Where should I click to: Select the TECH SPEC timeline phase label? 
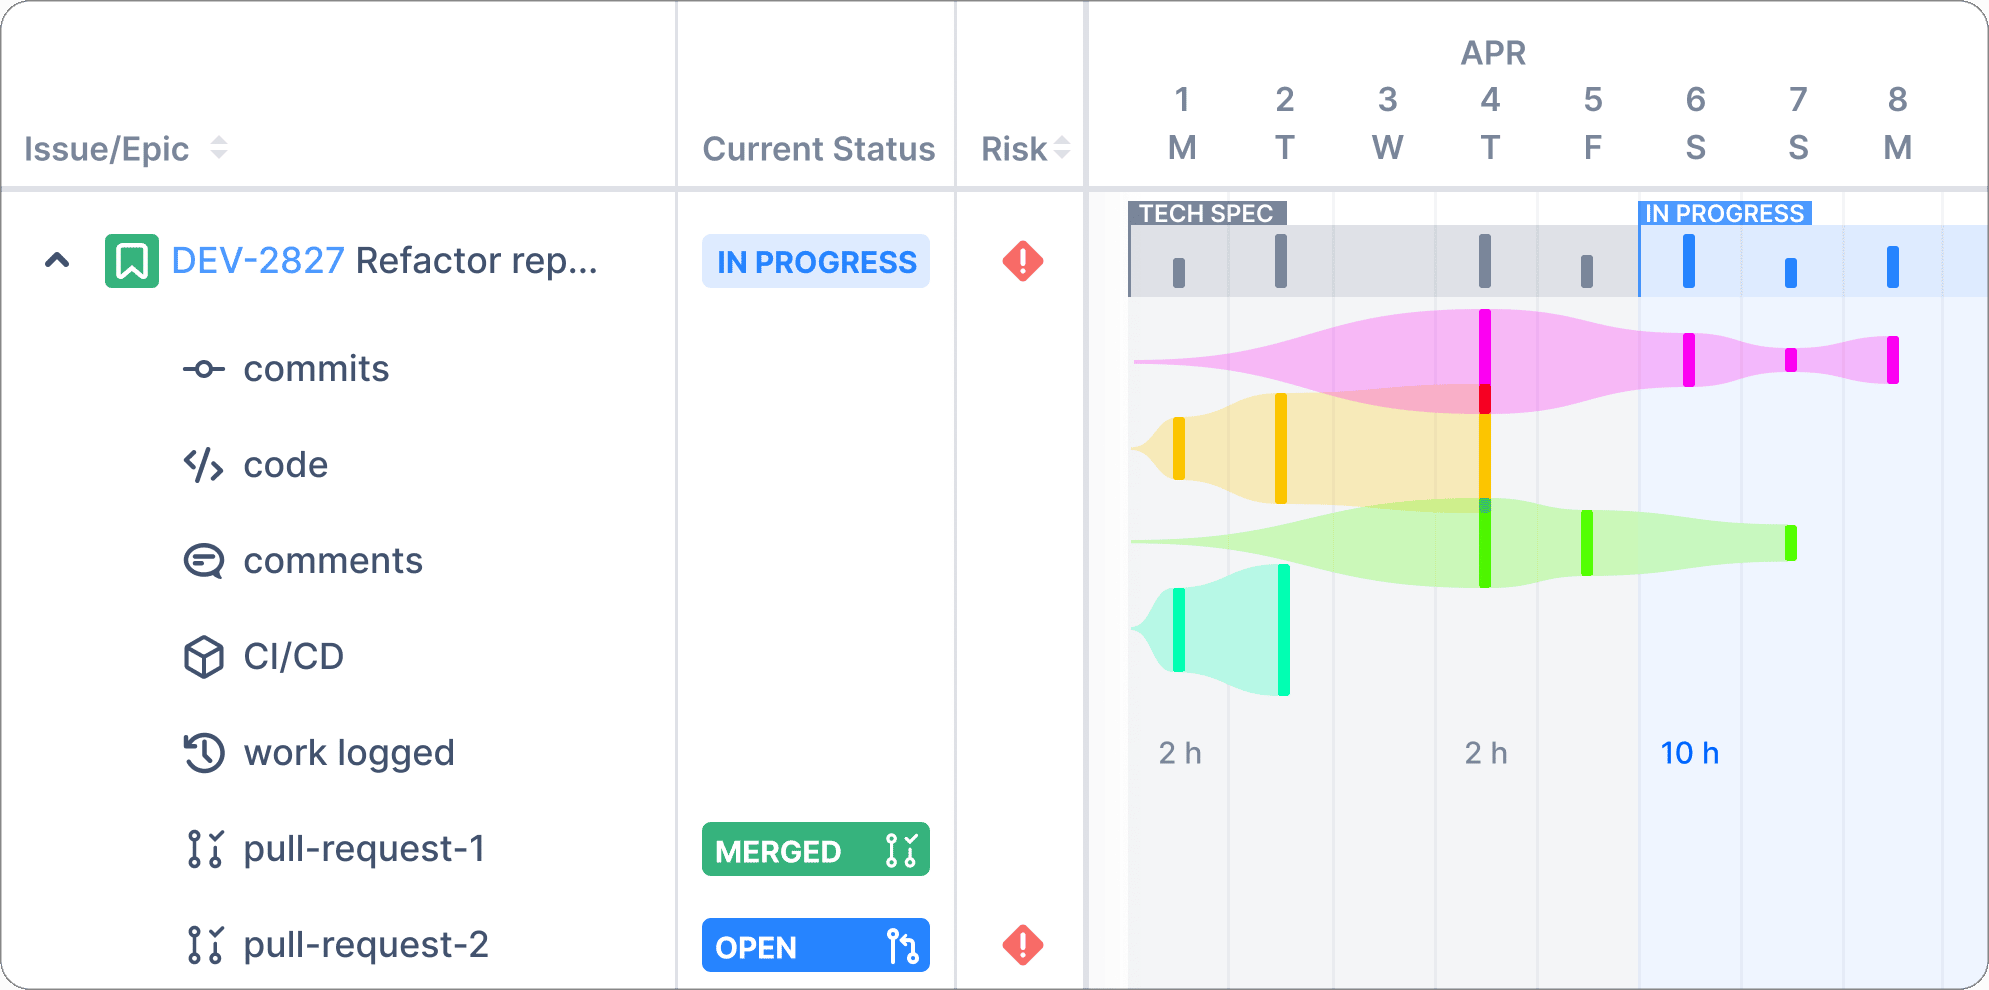click(1207, 213)
